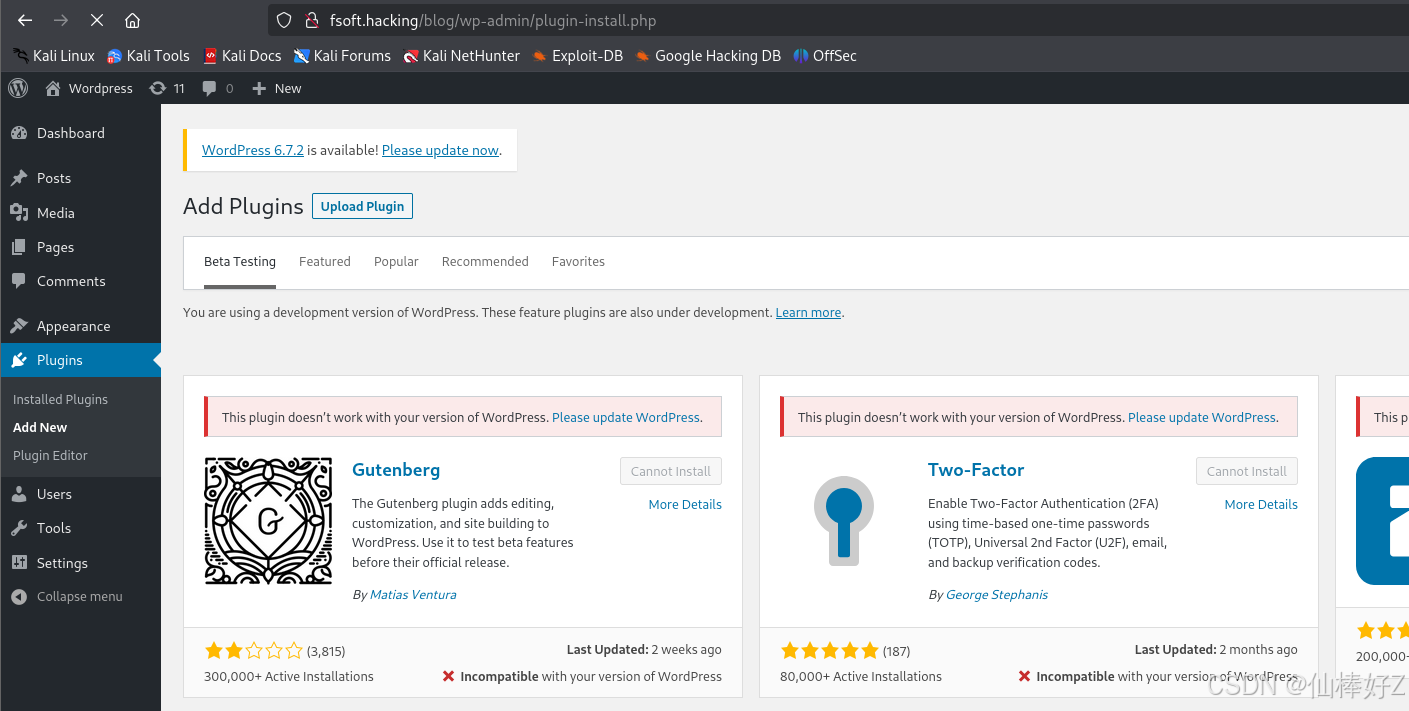Switch to the Beta Testing tab
The height and width of the screenshot is (711, 1409).
click(x=240, y=262)
